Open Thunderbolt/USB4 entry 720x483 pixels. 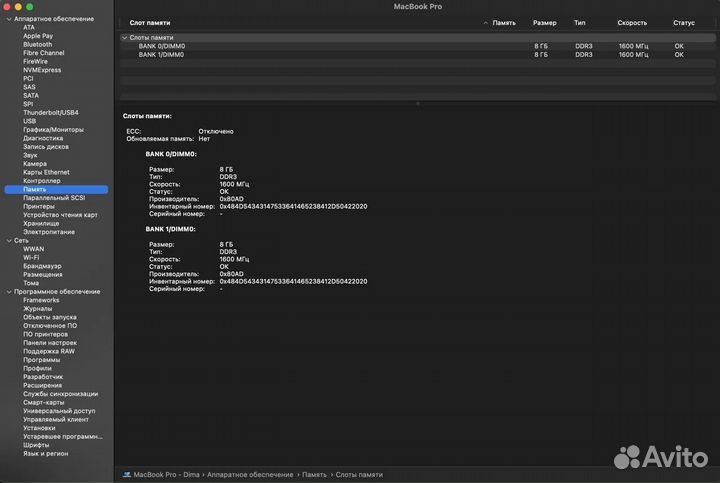pos(51,112)
